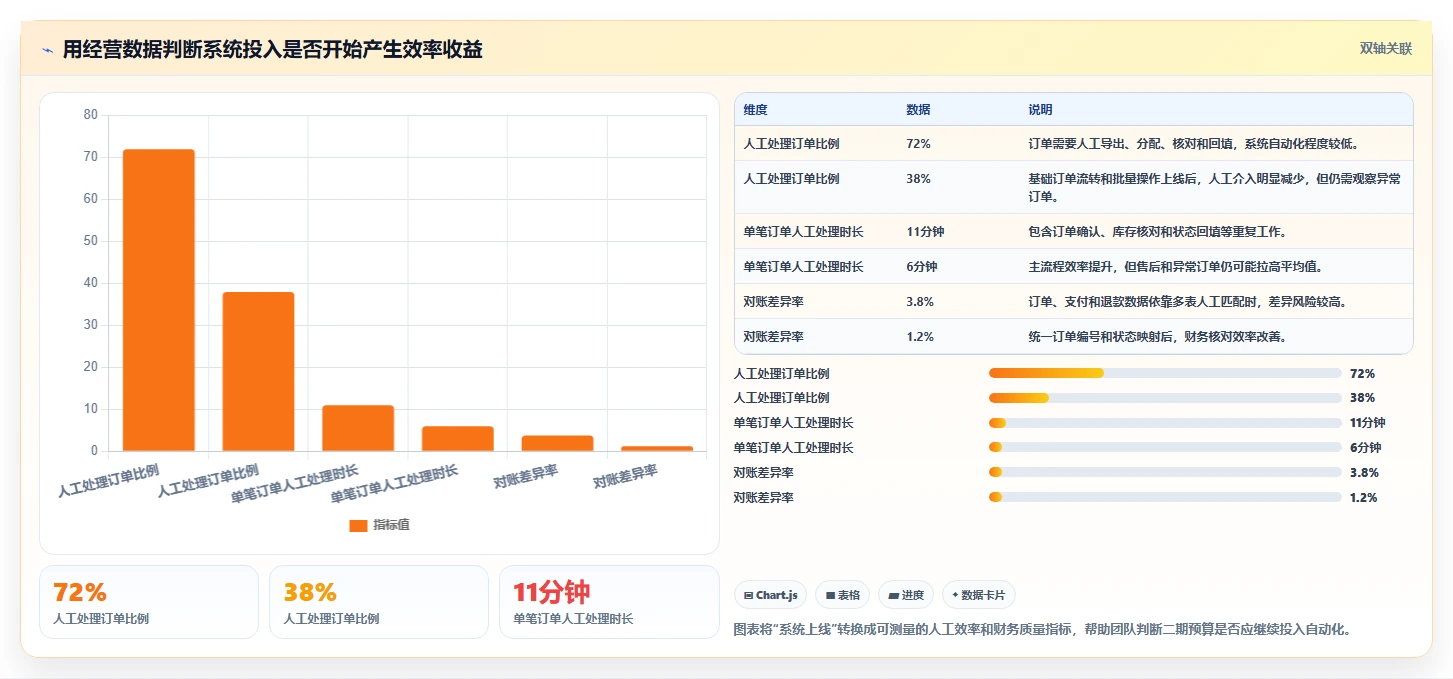The width and height of the screenshot is (1453, 679).
Task: Select the 数据卡片 tag pill
Action: point(979,595)
